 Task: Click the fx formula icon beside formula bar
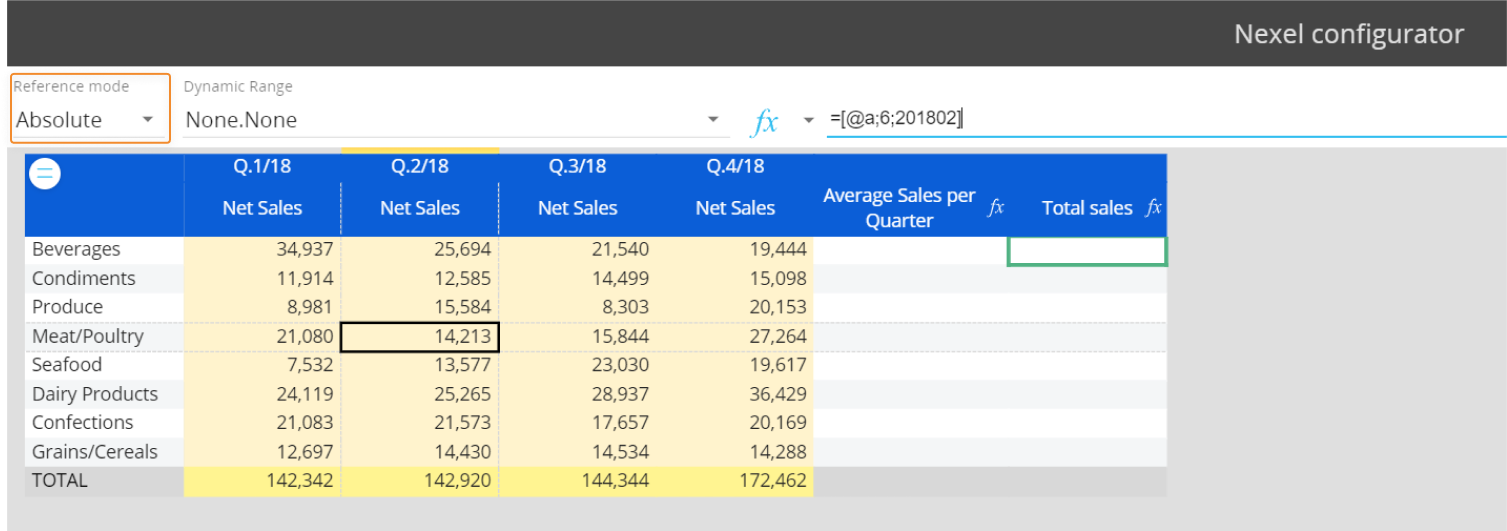point(765,122)
